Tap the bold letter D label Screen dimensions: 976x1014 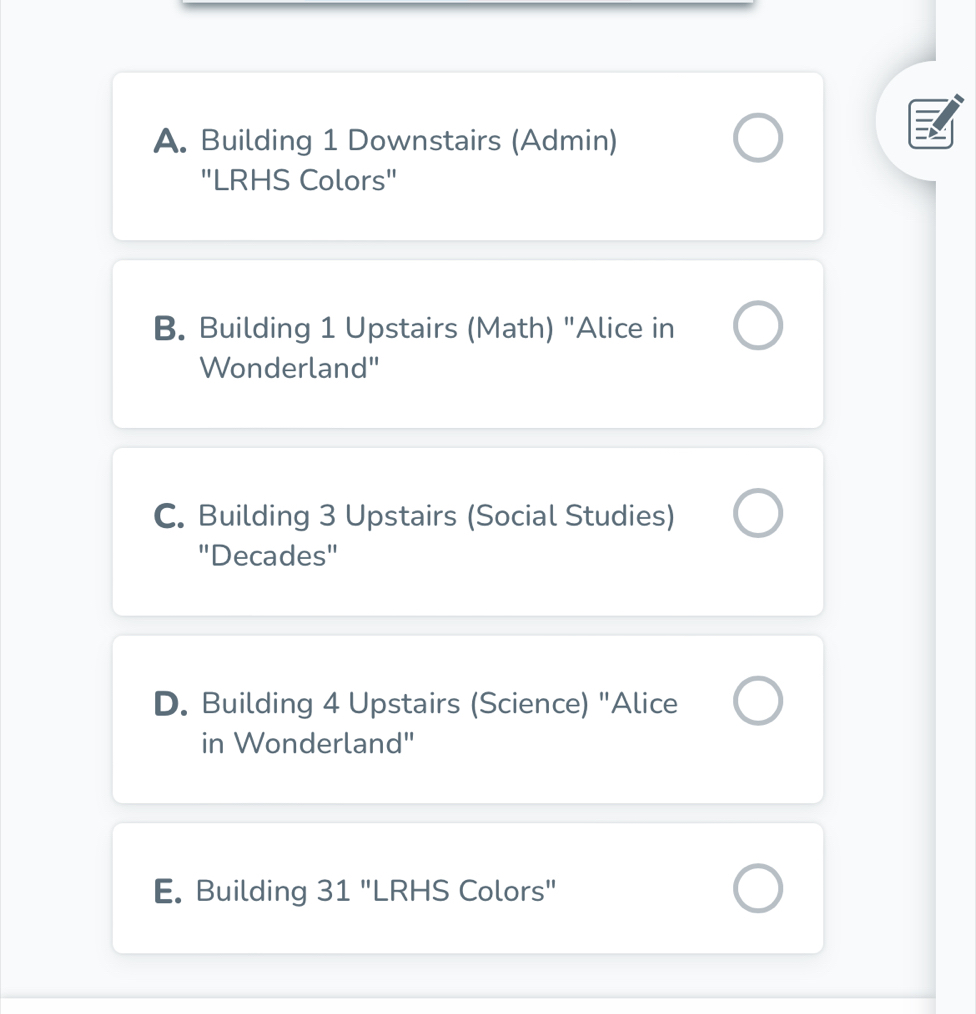[170, 704]
